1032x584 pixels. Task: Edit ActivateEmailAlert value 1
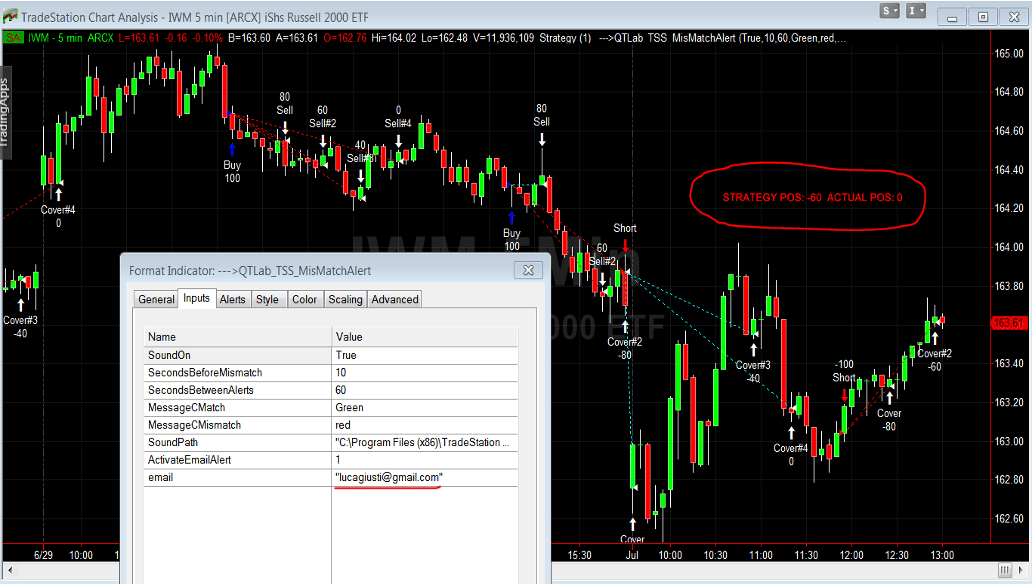pyautogui.click(x=425, y=460)
